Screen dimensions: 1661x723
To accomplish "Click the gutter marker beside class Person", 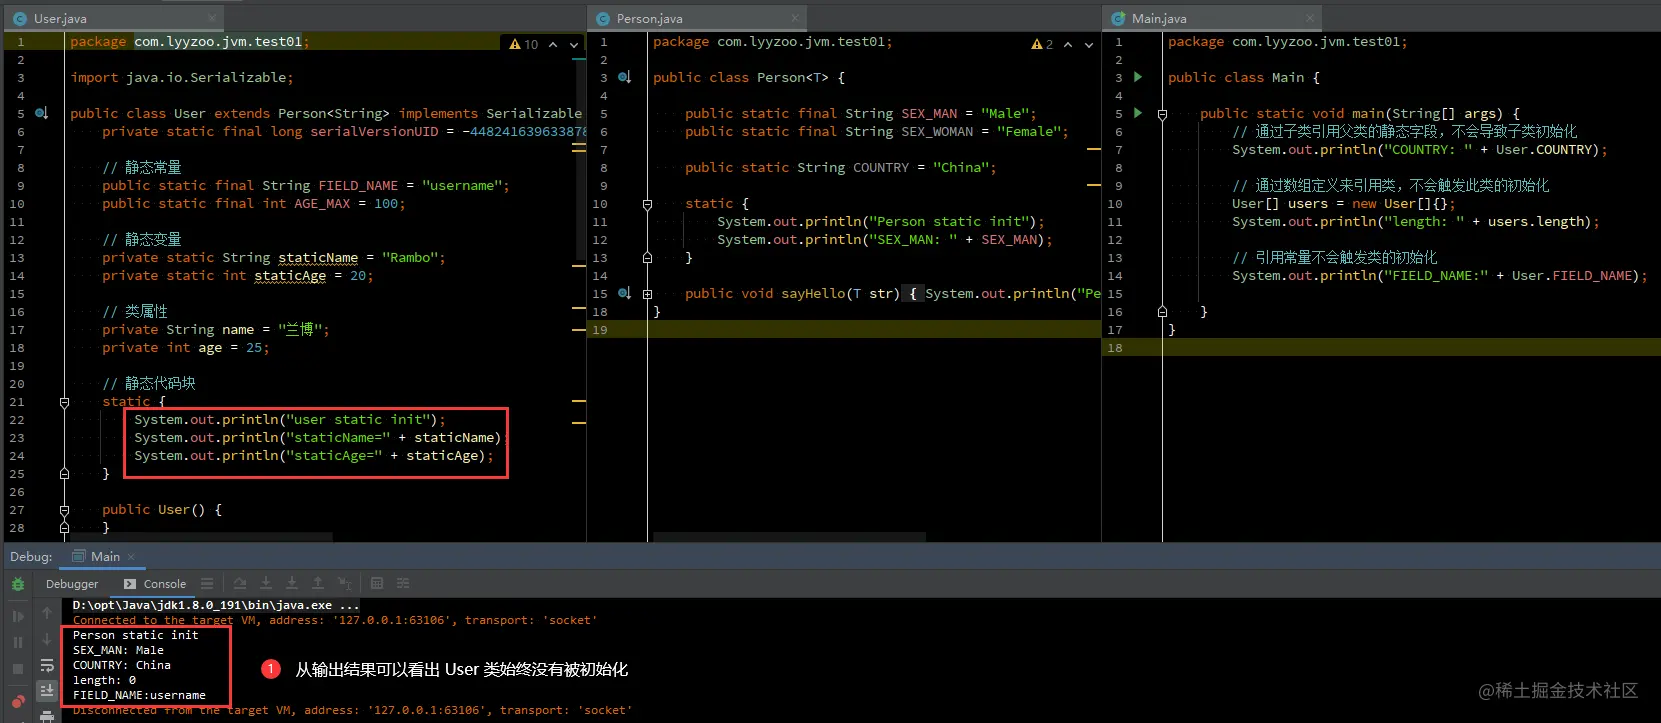I will (x=624, y=77).
